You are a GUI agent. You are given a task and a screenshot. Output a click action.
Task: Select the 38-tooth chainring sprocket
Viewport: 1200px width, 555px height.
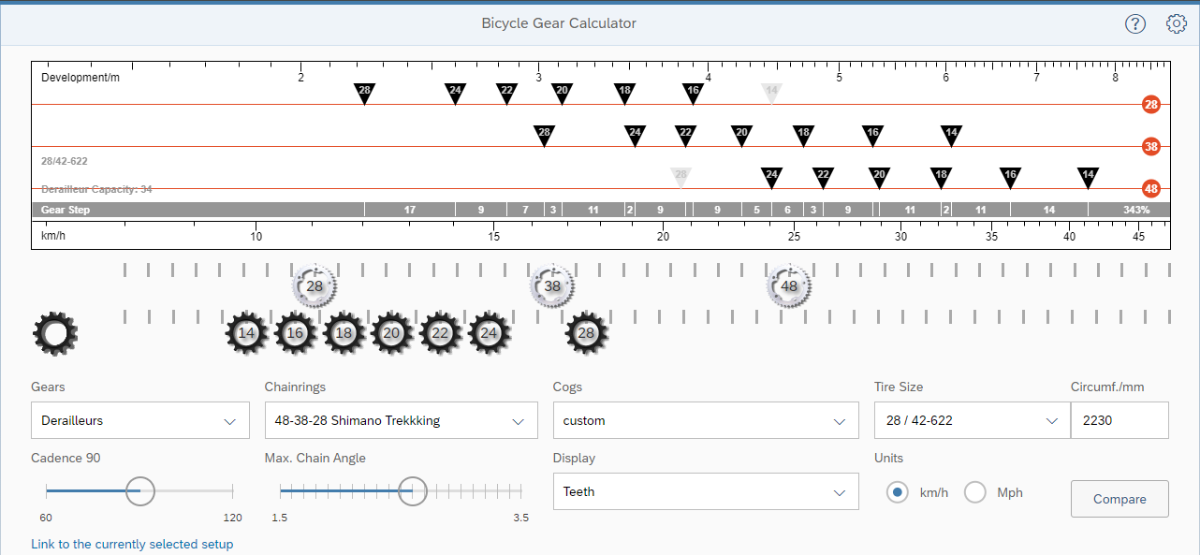tap(552, 287)
